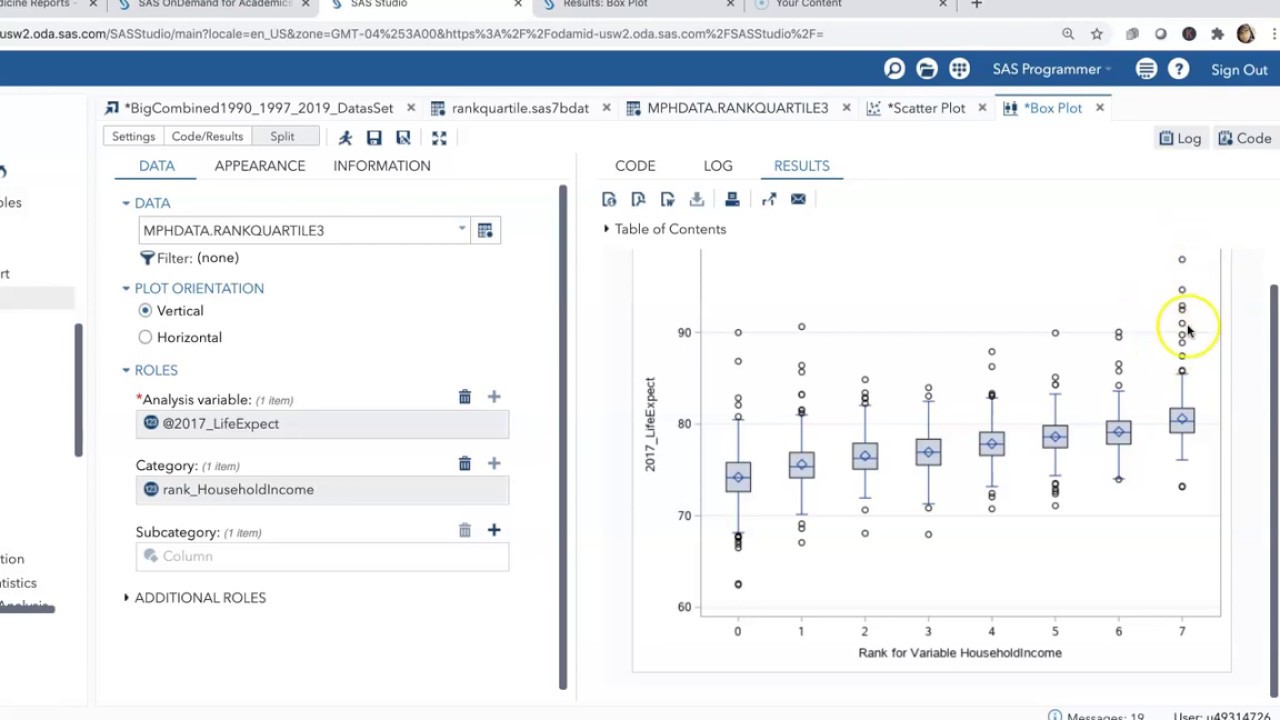Close the Box Plot tab
The width and height of the screenshot is (1280, 720).
click(1100, 108)
